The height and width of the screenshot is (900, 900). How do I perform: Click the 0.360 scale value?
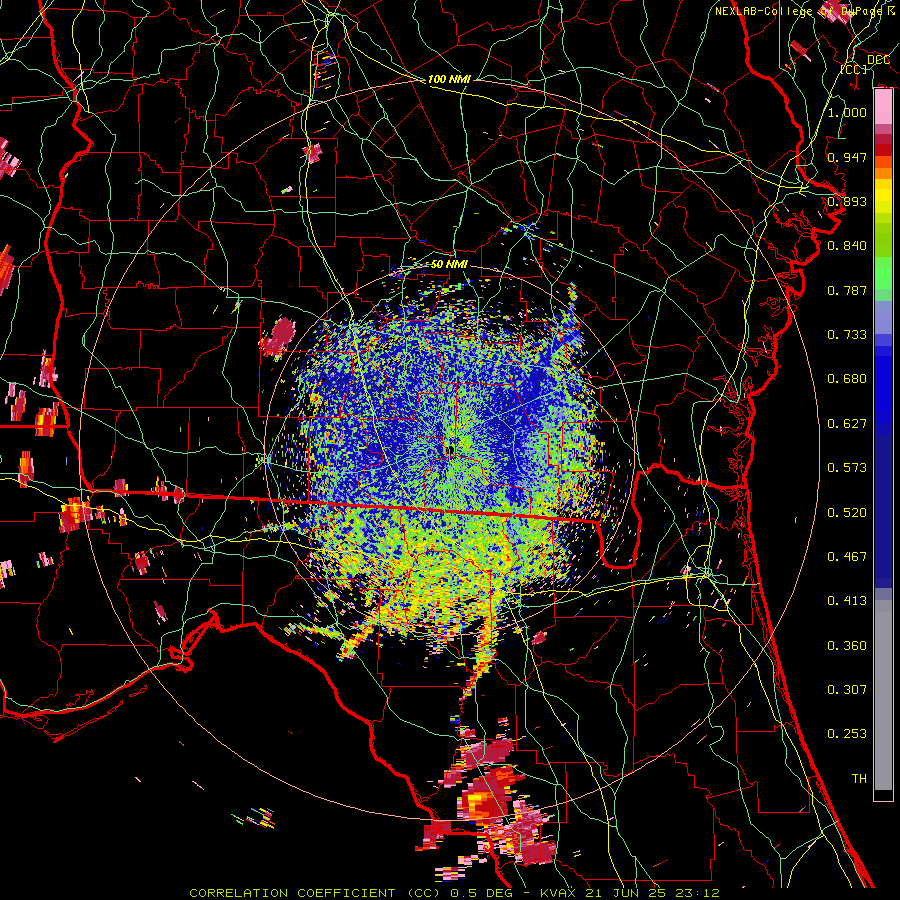pyautogui.click(x=847, y=646)
